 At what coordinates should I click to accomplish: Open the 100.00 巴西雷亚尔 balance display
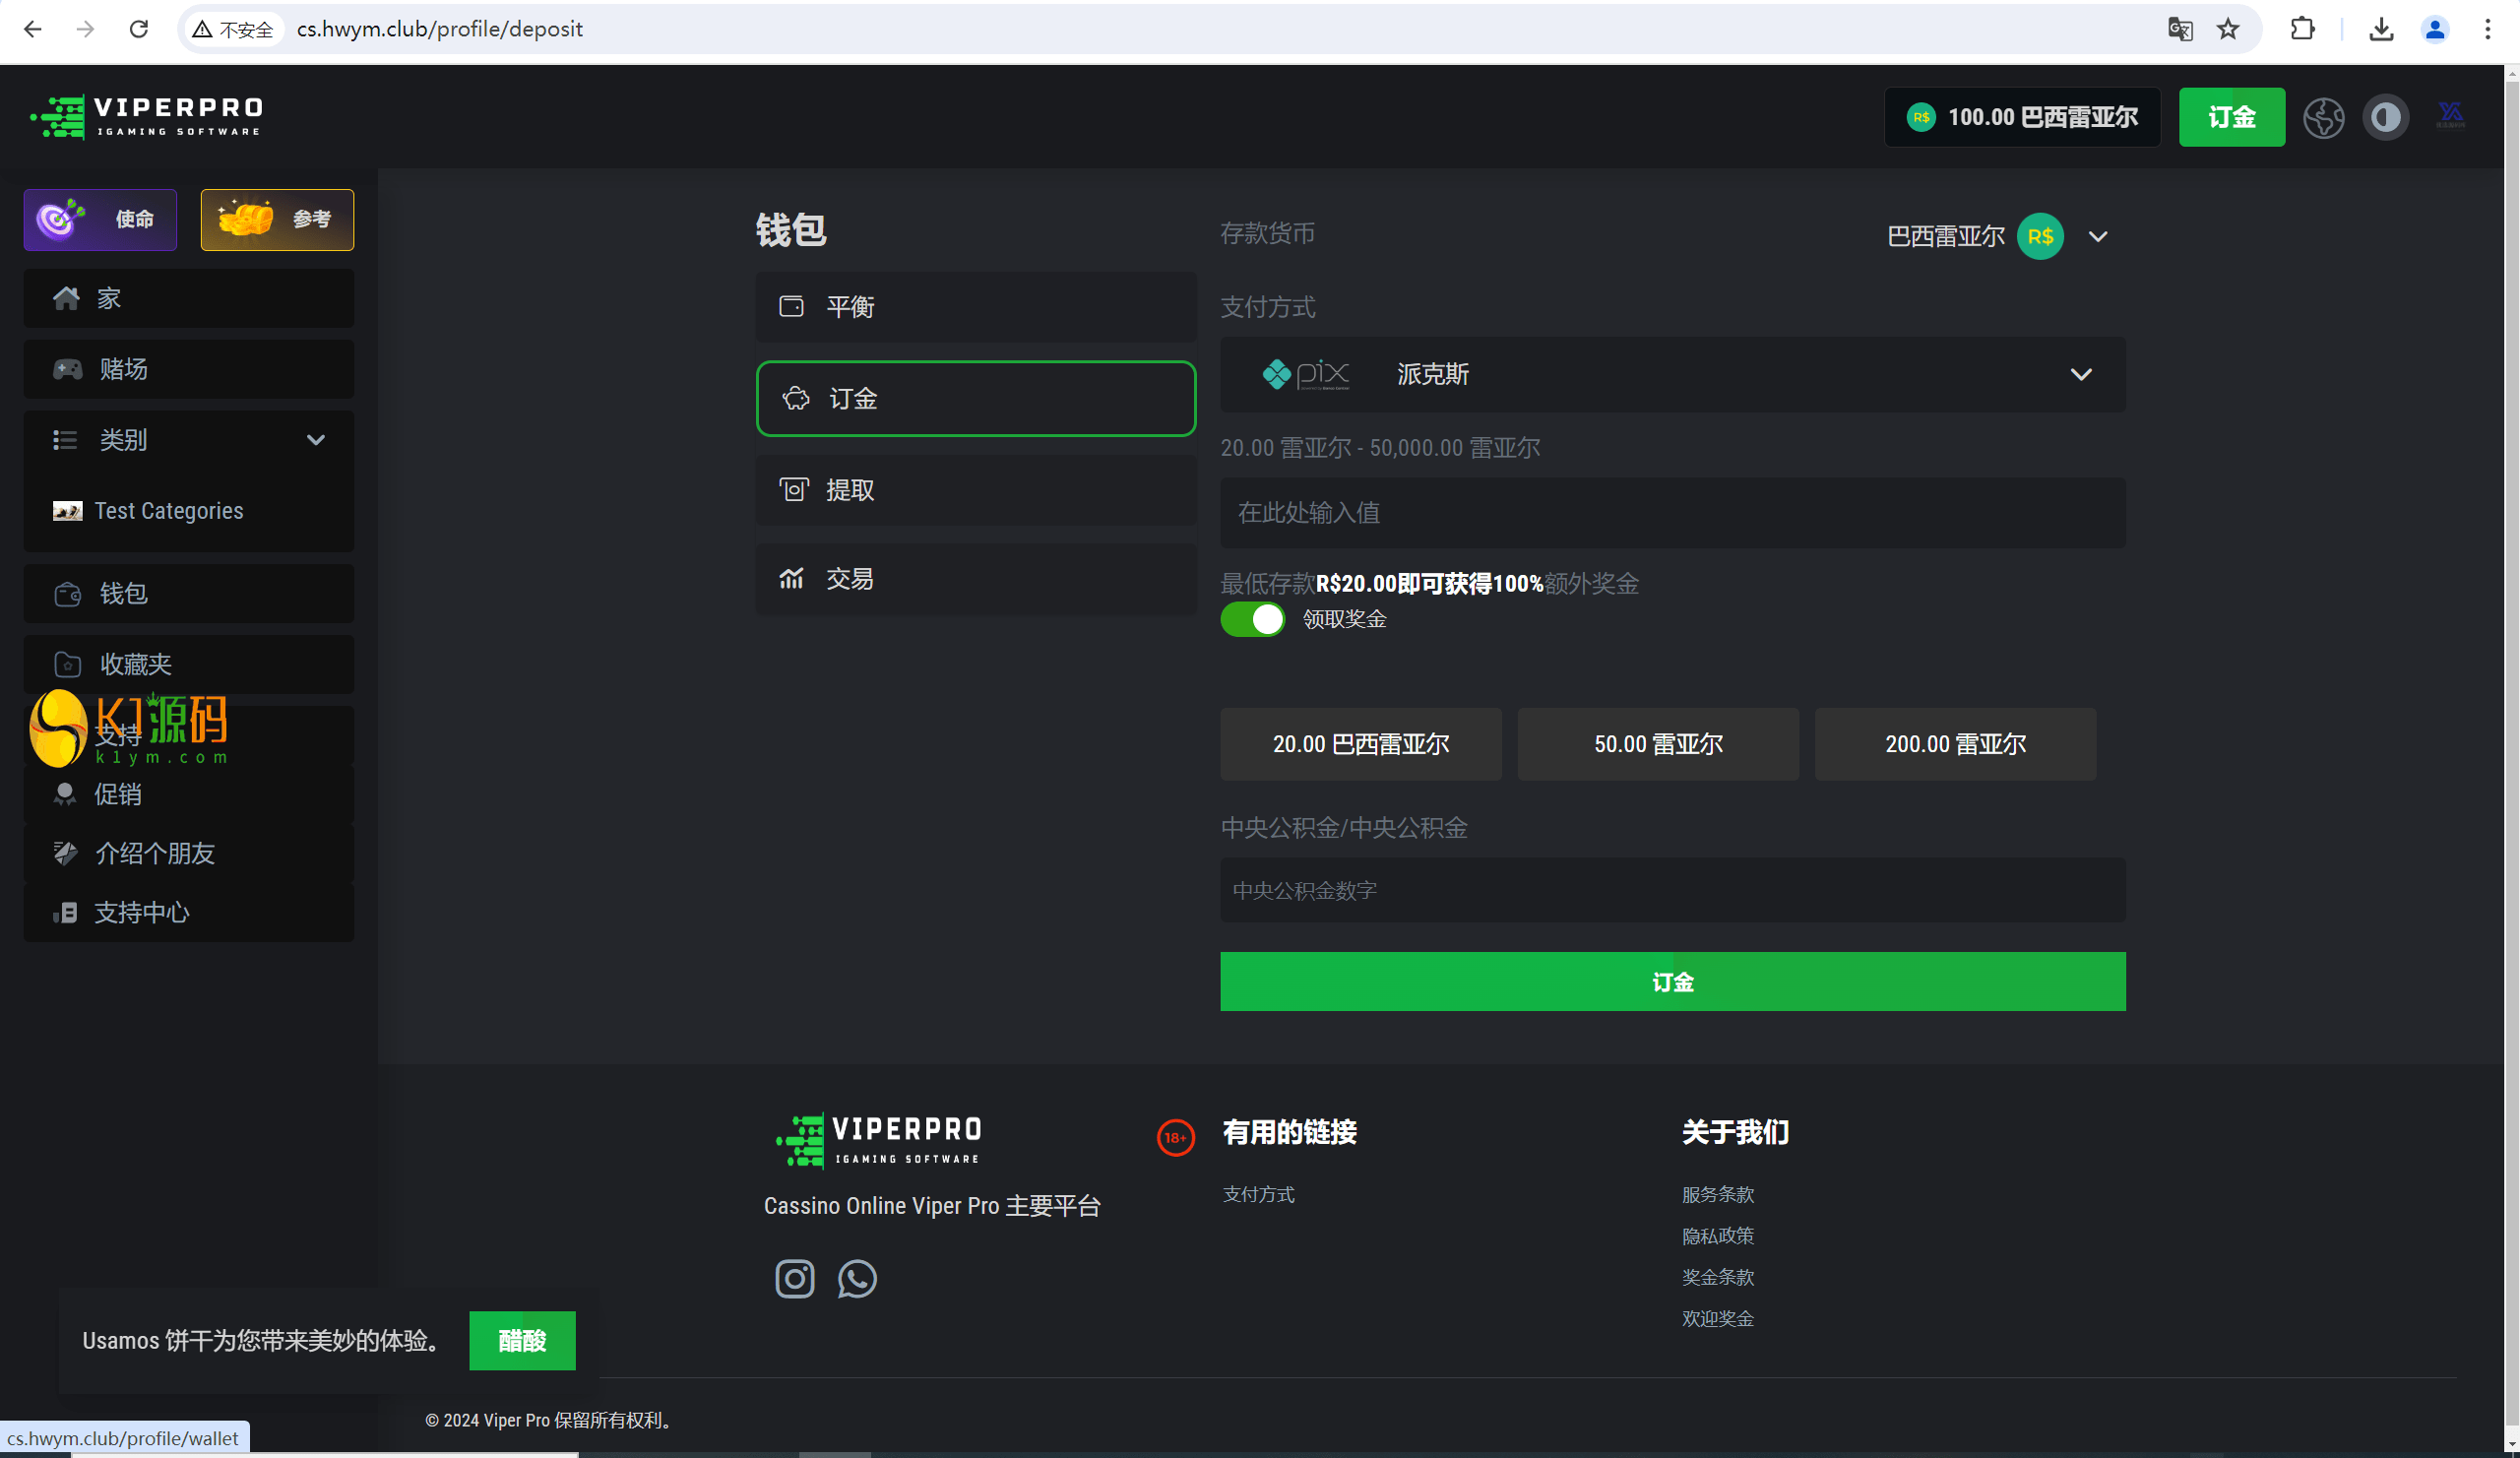click(x=2022, y=117)
